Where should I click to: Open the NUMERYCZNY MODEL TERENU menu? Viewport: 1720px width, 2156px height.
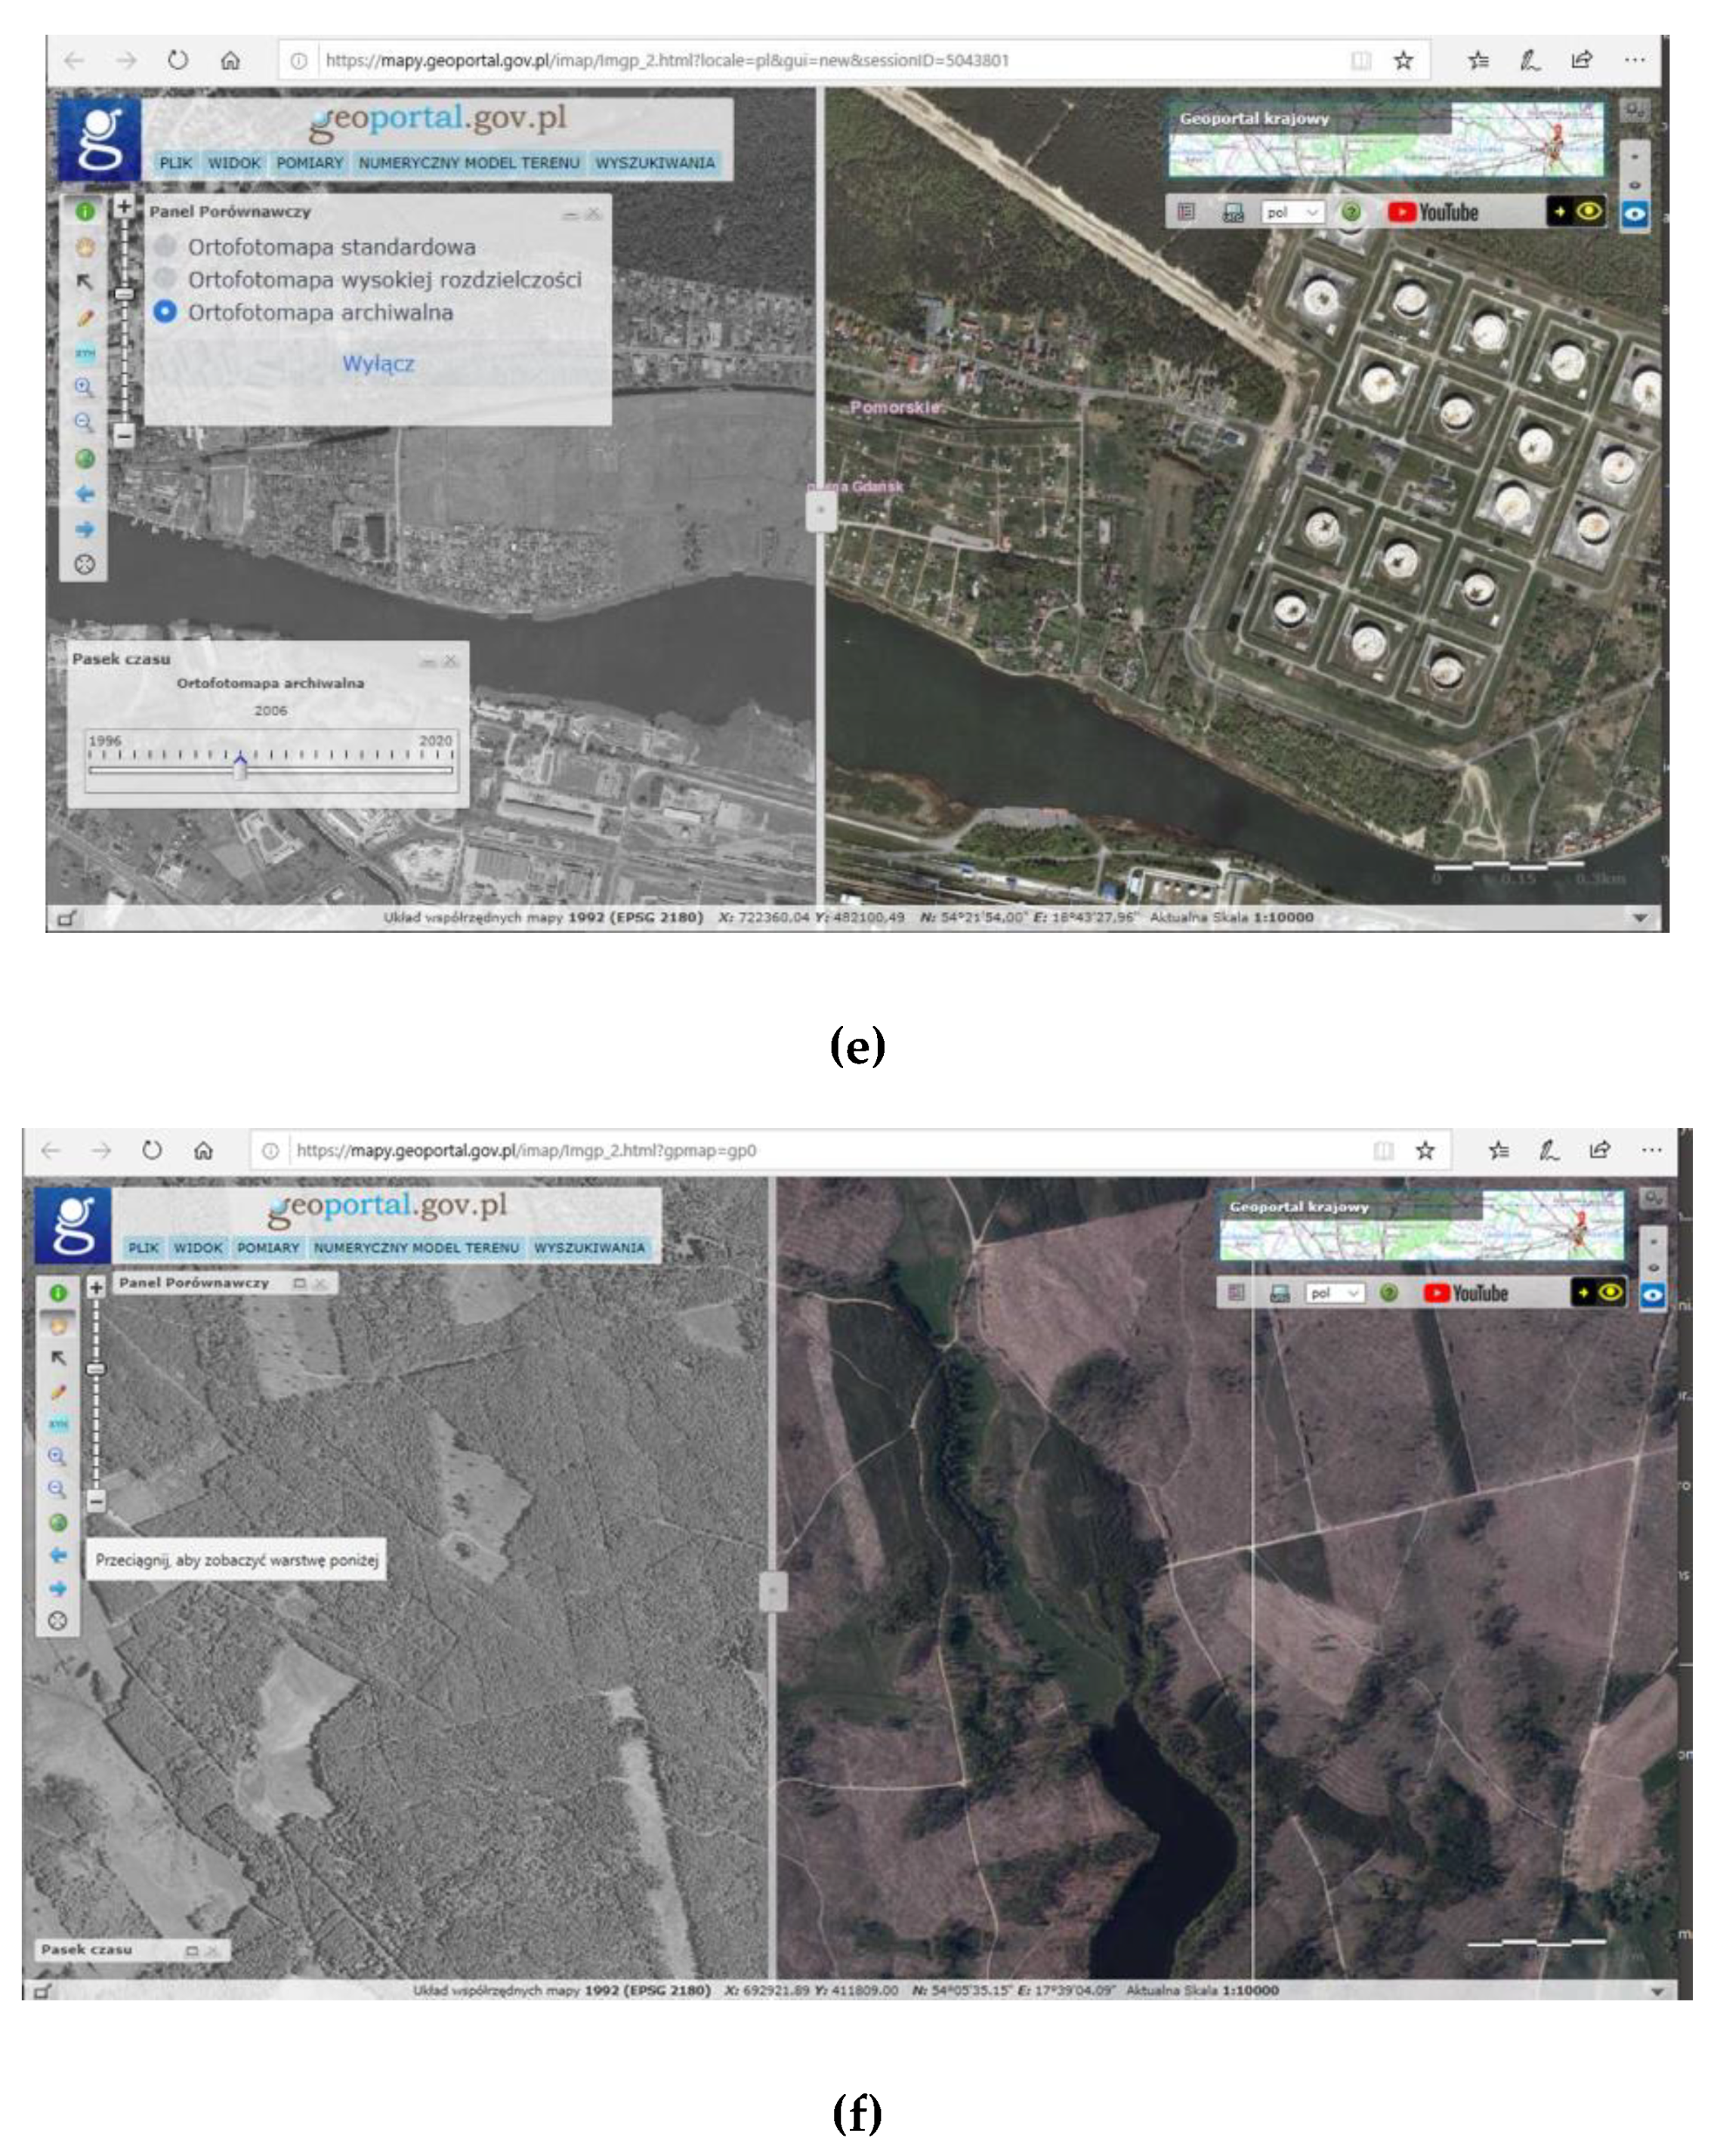[470, 162]
